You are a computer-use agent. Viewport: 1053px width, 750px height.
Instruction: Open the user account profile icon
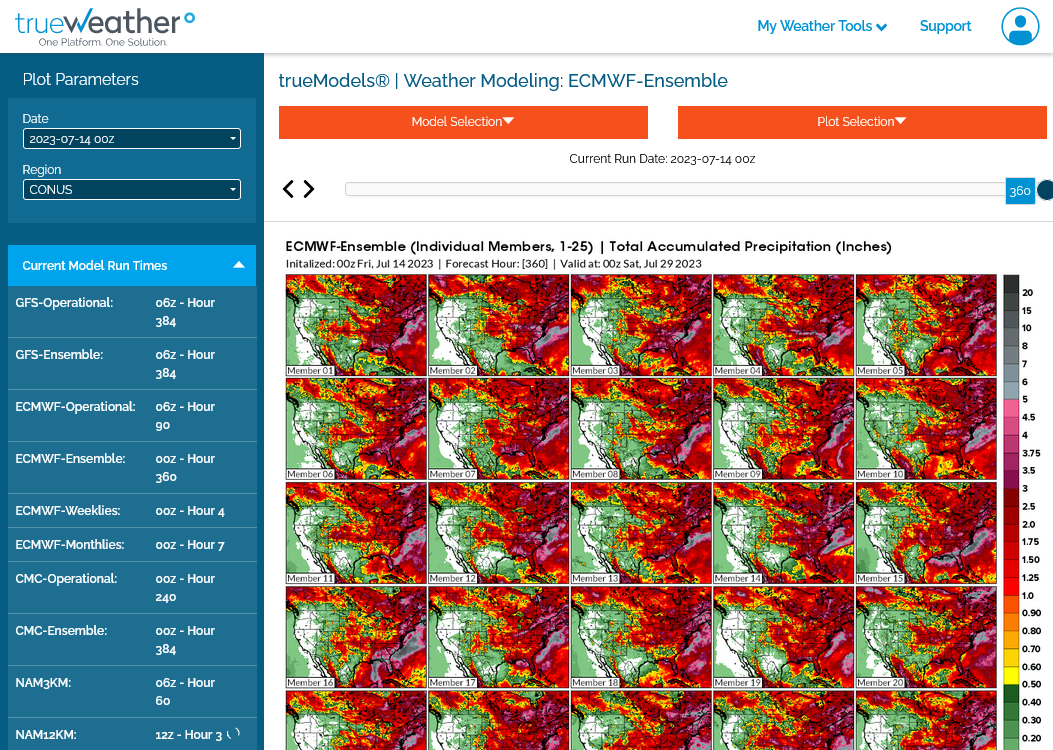1019,26
